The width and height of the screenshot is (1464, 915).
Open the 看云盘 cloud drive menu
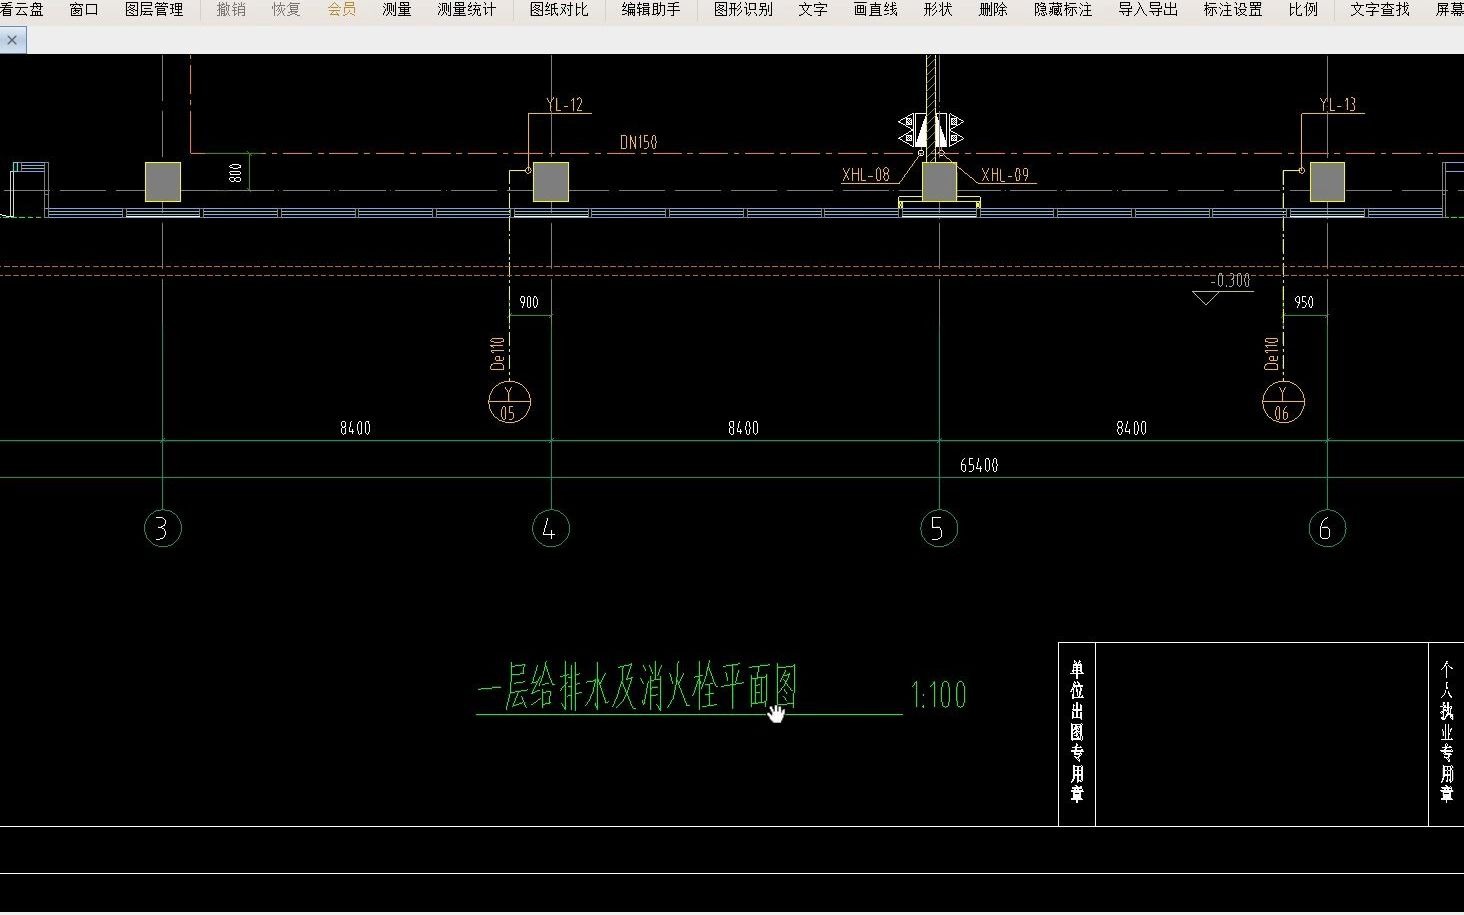[22, 10]
